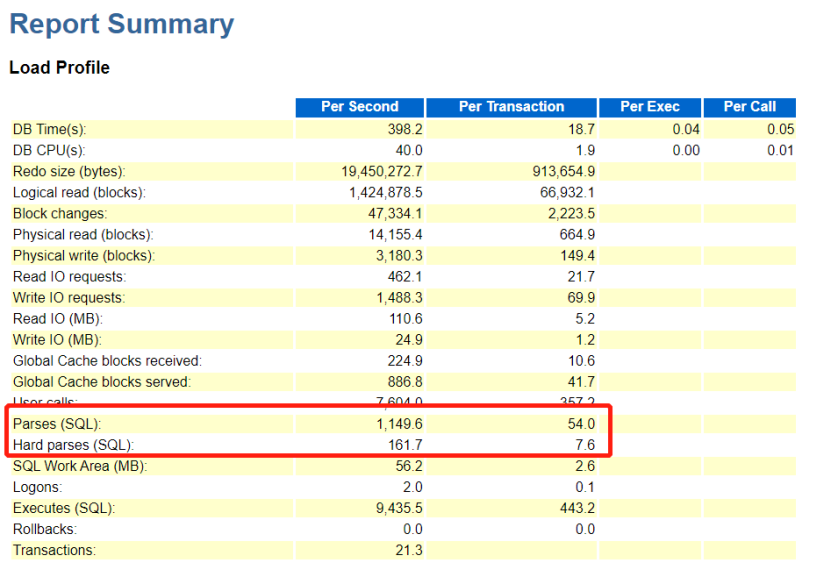The width and height of the screenshot is (831, 578).
Task: Click the Global Cache blocks received label
Action: click(x=107, y=361)
